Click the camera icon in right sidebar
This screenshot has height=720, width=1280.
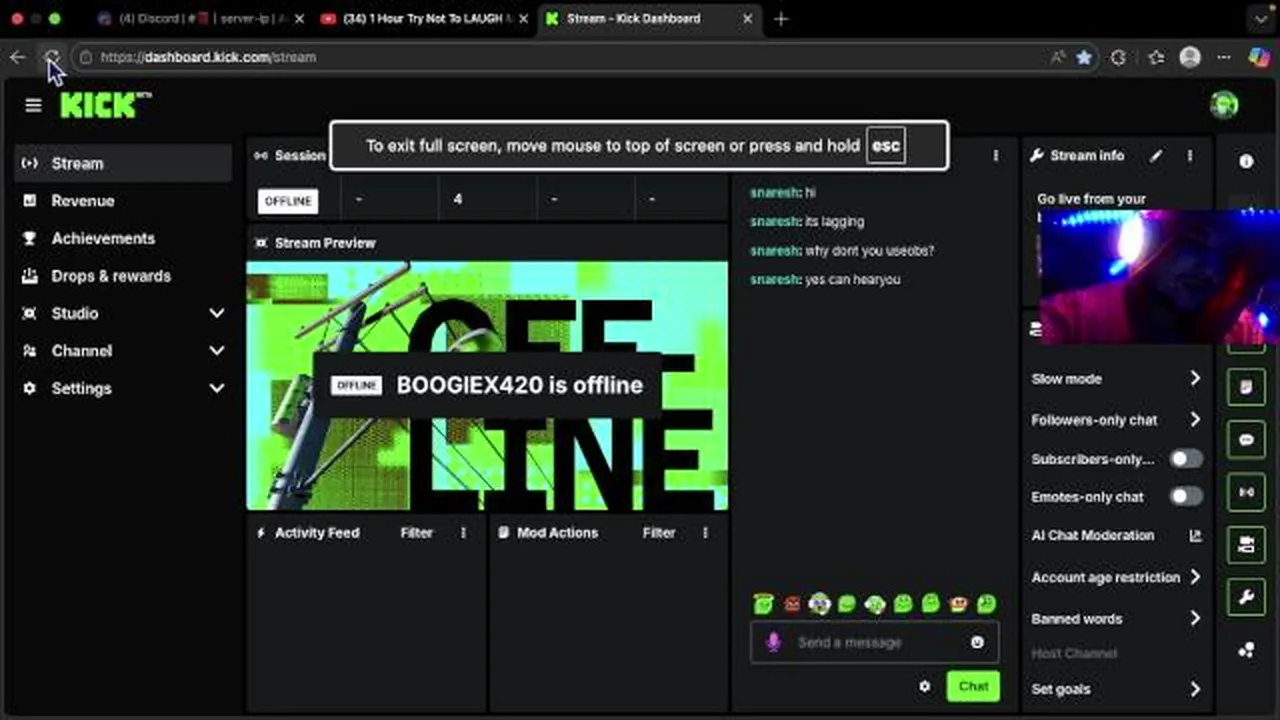point(1246,545)
